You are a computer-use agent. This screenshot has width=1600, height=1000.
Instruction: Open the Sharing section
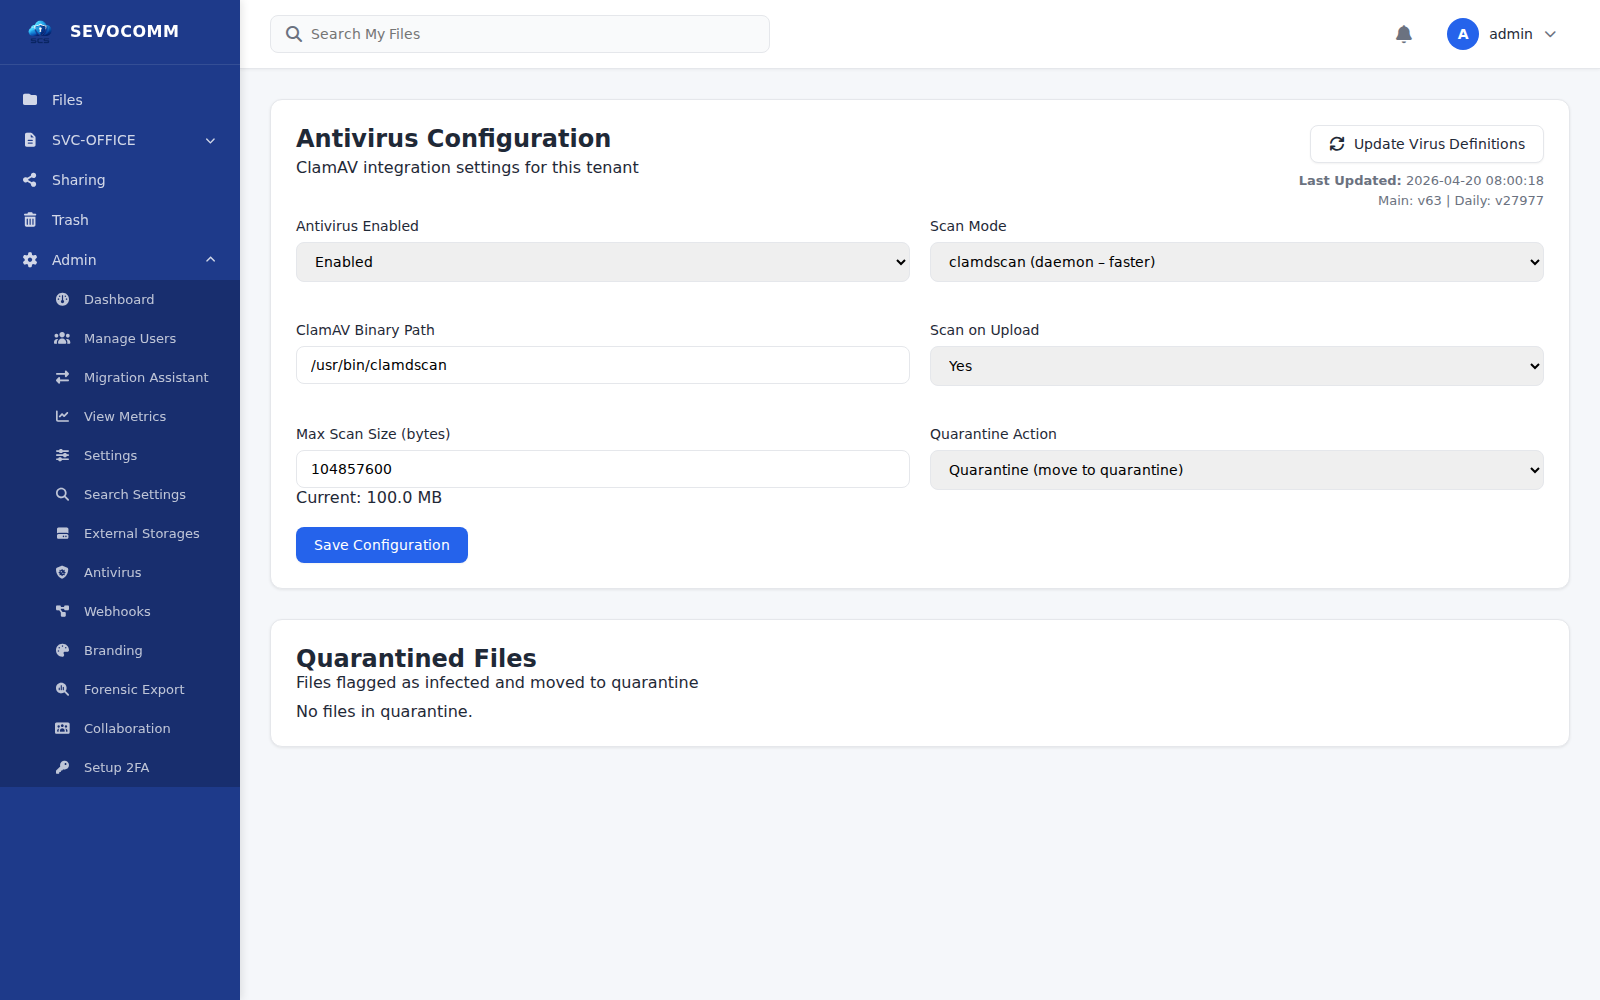78,179
